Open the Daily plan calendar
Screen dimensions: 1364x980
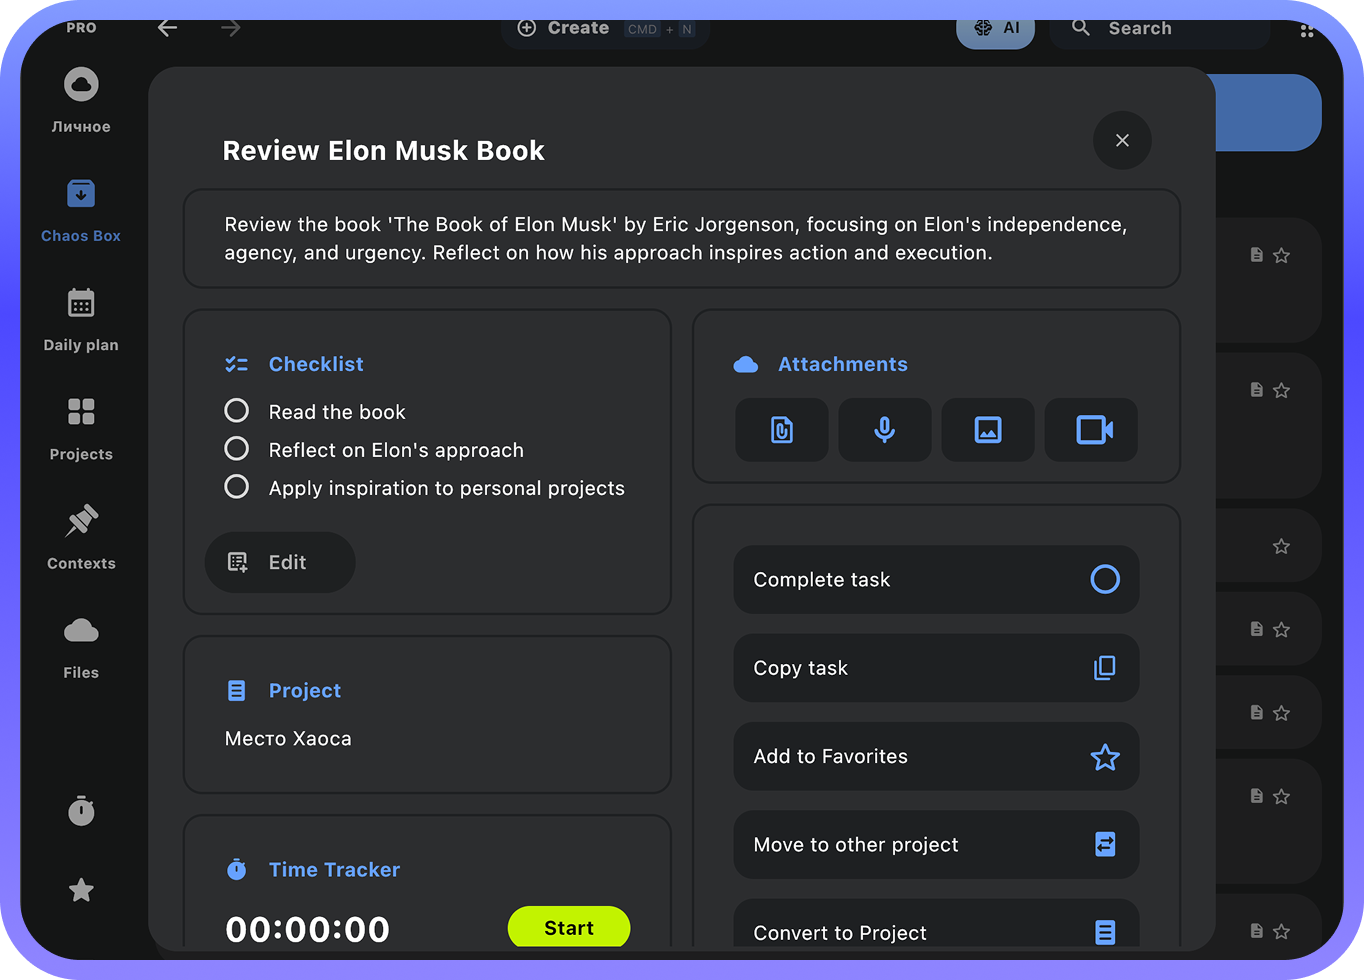pos(81,319)
